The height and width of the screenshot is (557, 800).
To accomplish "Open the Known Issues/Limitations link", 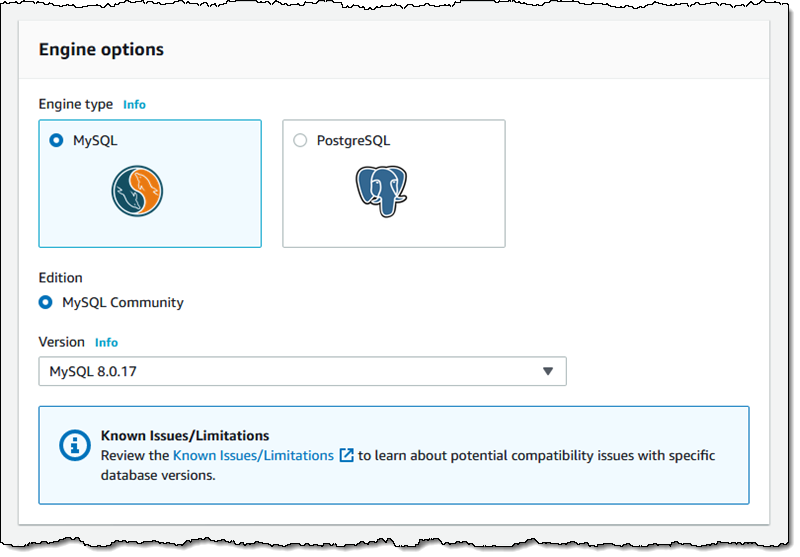I will tap(253, 455).
